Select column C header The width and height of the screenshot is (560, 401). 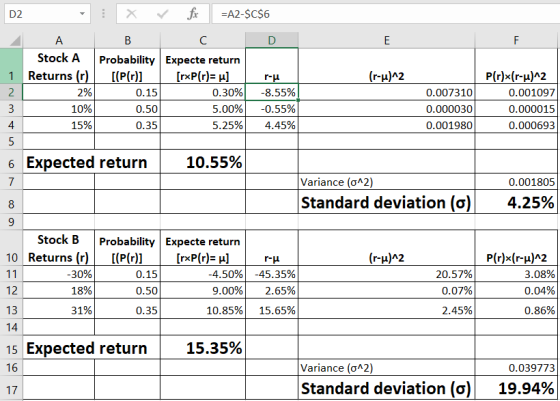click(x=203, y=40)
